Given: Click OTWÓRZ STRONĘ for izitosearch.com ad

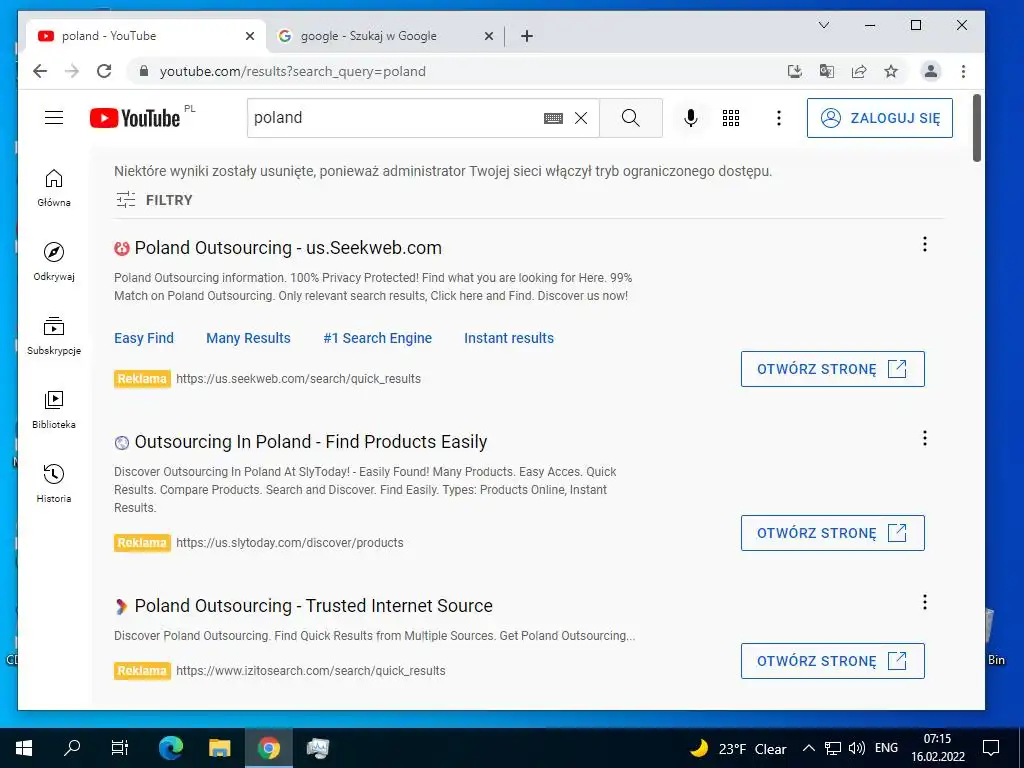Looking at the screenshot, I should (x=833, y=661).
